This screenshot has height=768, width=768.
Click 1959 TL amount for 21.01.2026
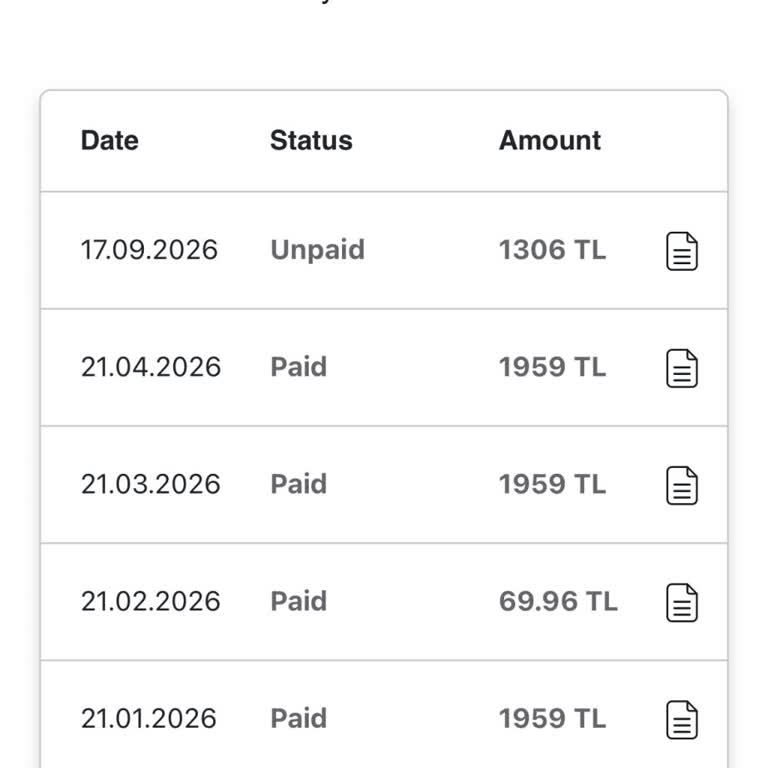pyautogui.click(x=552, y=718)
